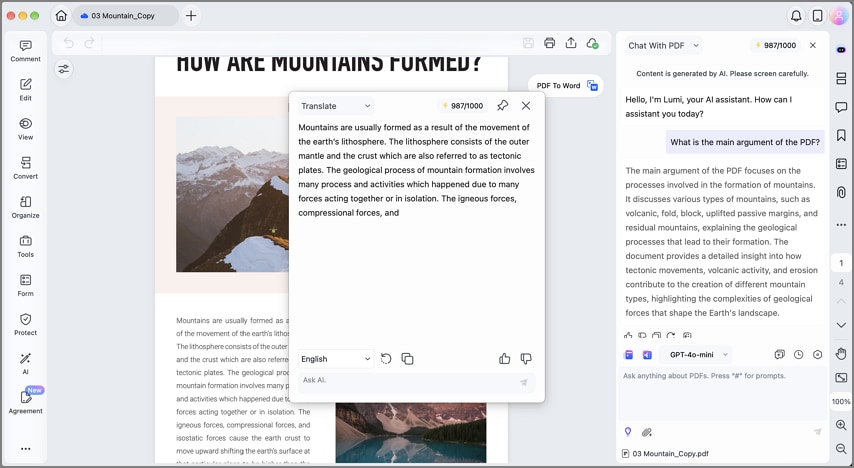The height and width of the screenshot is (468, 854).
Task: Toggle fit-to-width view icon
Action: (841, 378)
